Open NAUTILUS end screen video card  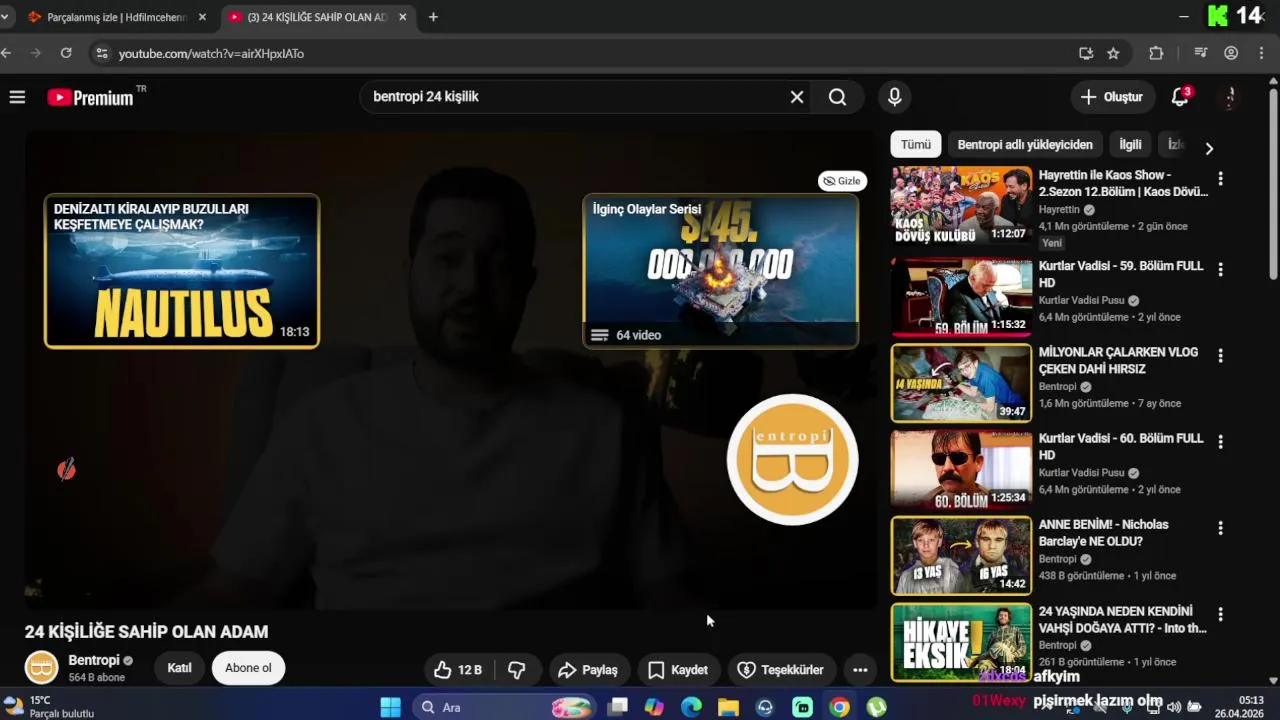pos(182,271)
